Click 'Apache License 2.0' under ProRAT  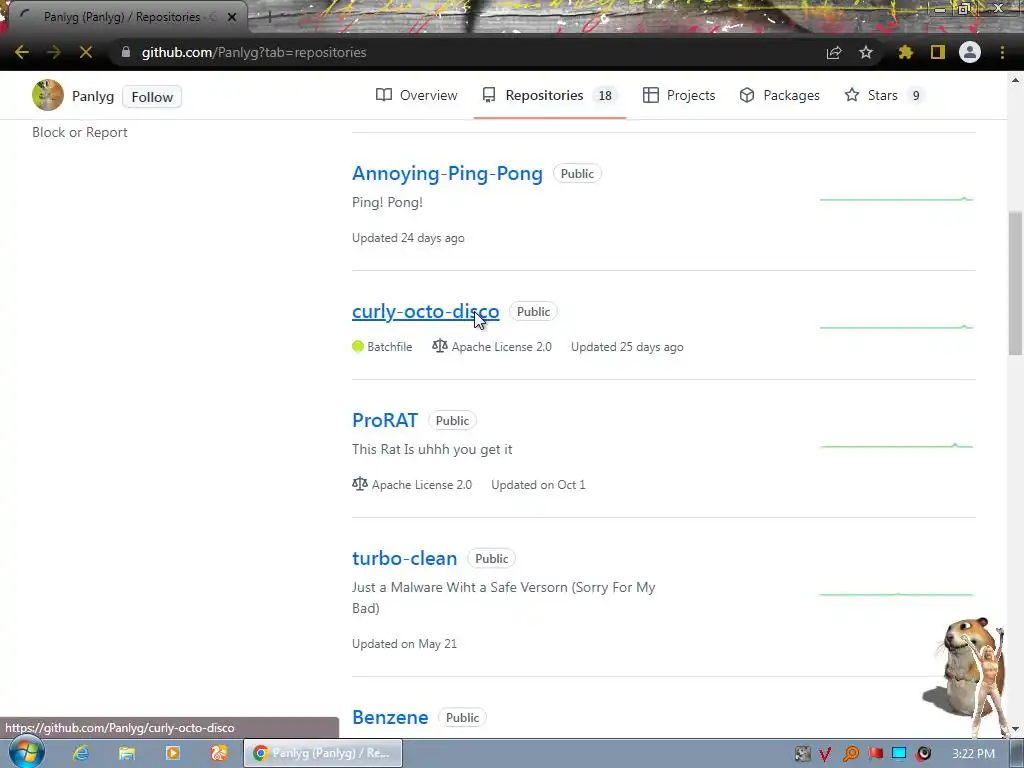(x=422, y=485)
